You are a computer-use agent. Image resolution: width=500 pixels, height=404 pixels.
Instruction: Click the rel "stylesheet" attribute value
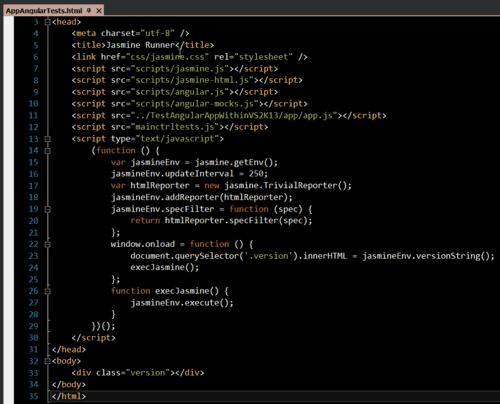[263, 57]
